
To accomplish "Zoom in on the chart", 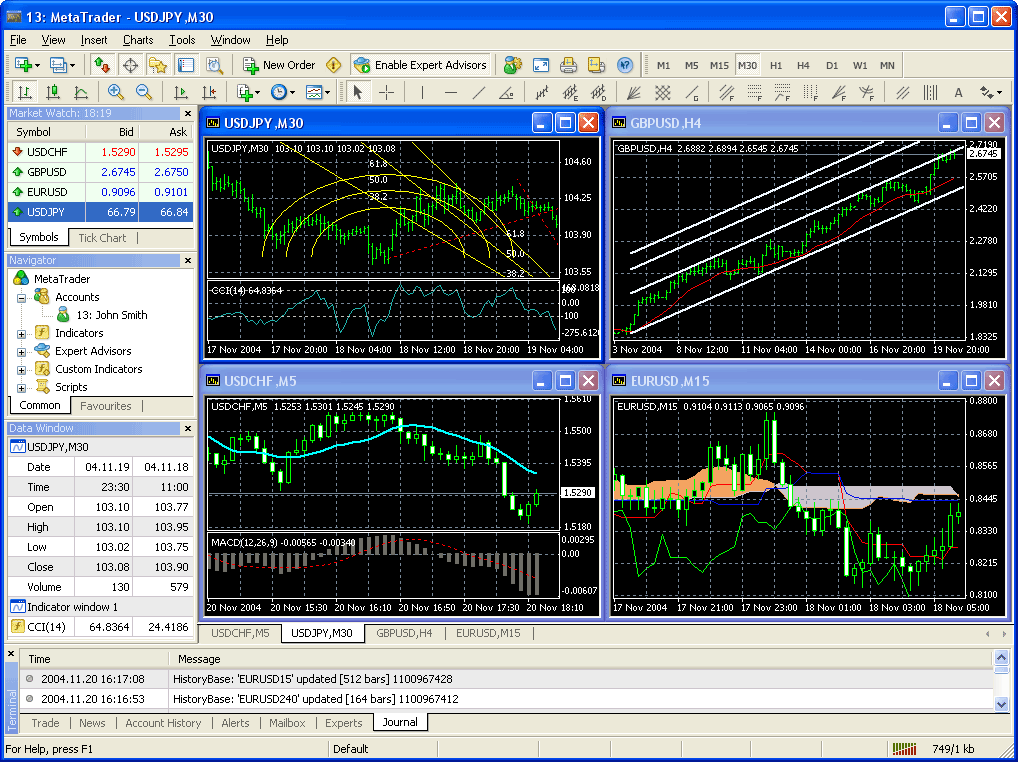I will coord(116,92).
